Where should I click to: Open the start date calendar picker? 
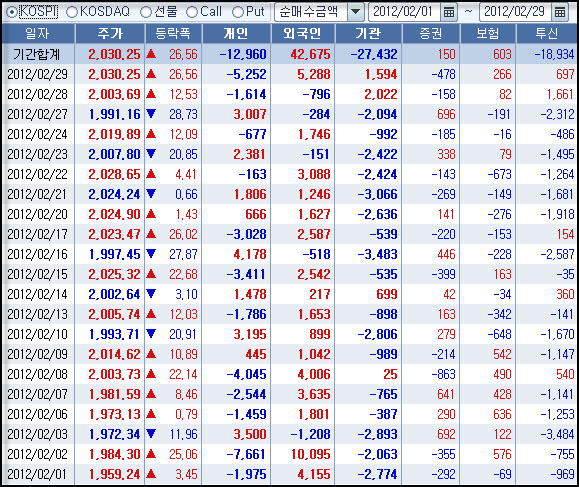(x=449, y=12)
